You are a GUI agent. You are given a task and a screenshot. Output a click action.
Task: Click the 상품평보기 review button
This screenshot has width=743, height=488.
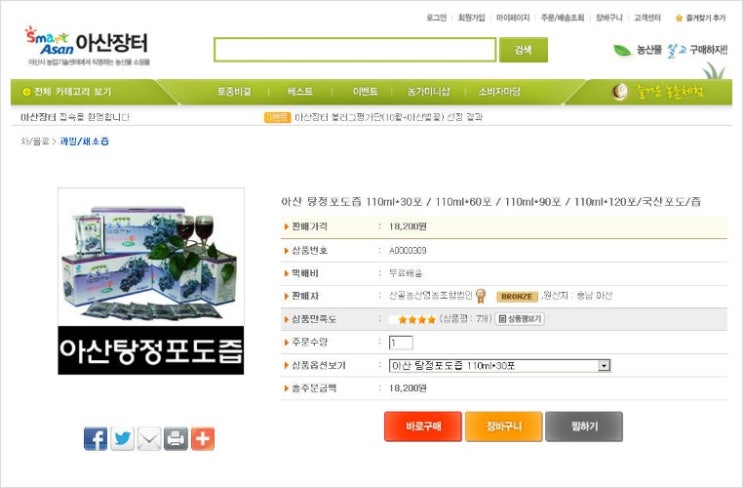[519, 319]
